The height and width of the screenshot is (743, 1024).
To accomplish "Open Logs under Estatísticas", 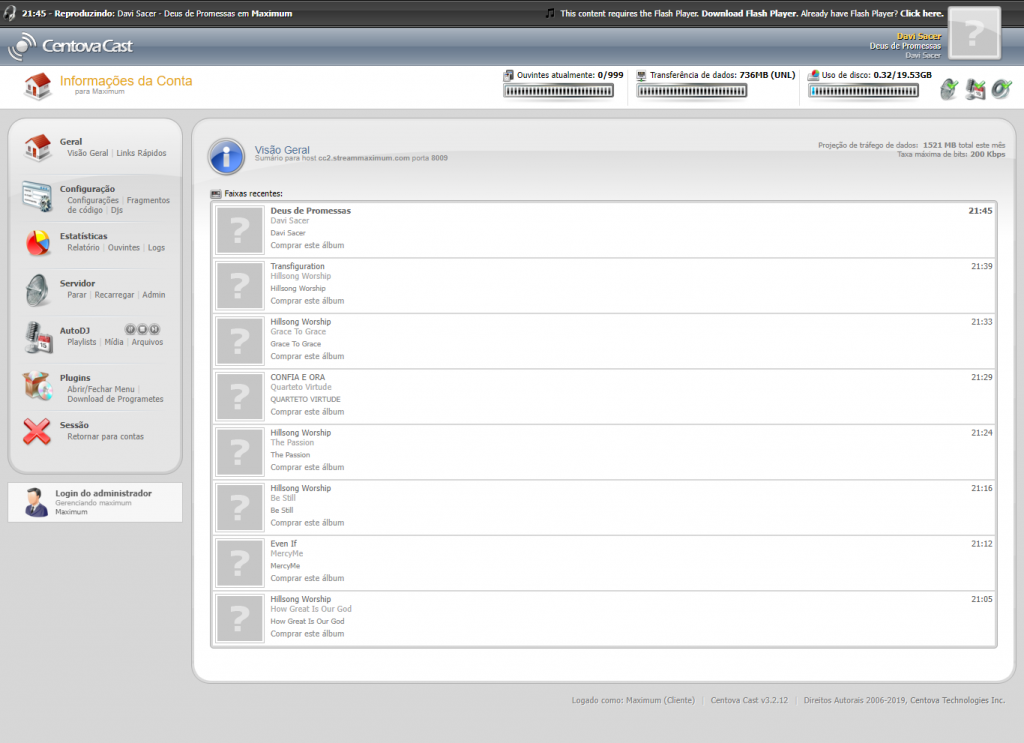I will coord(156,247).
